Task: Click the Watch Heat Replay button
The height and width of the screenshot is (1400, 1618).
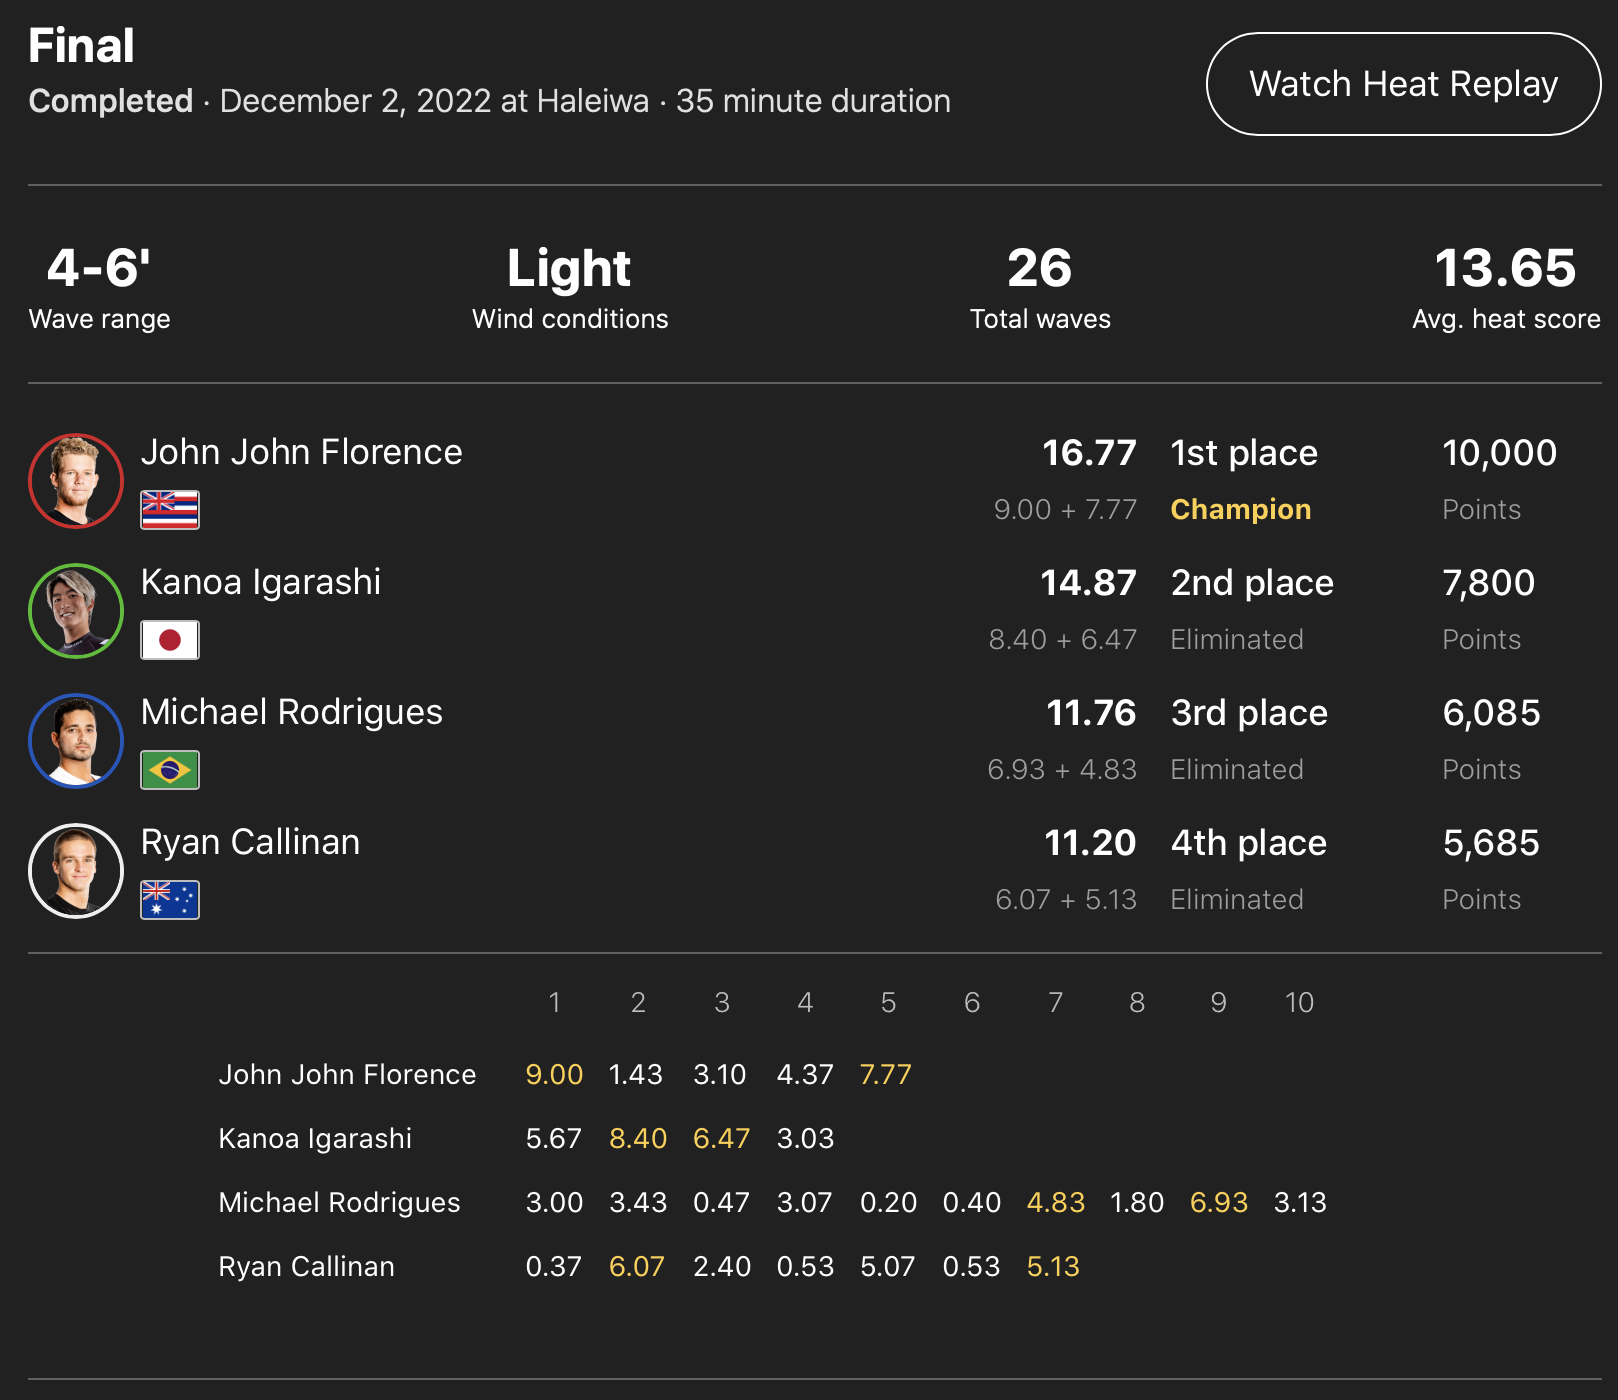Action: coord(1403,84)
